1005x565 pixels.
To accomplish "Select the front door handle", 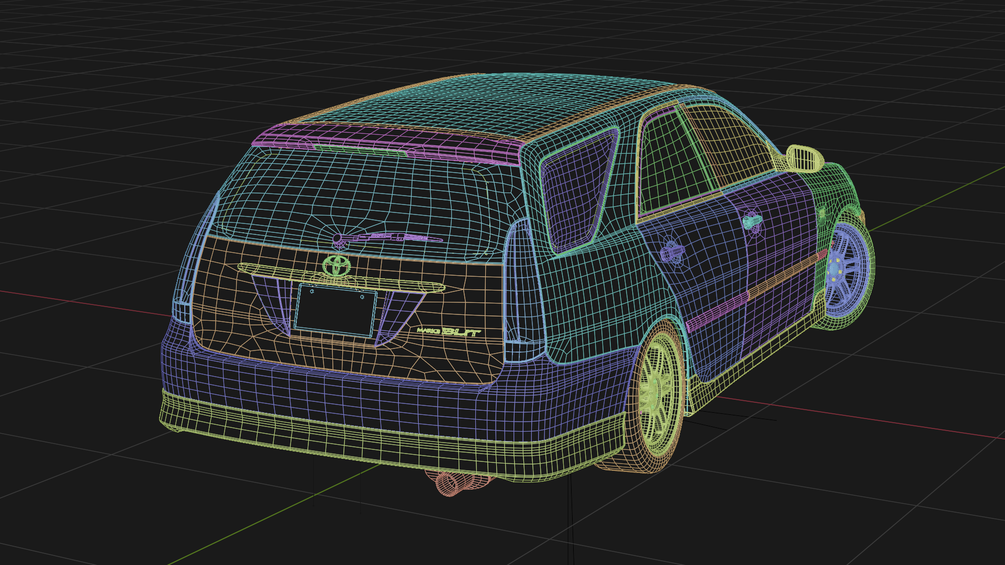I will click(752, 222).
